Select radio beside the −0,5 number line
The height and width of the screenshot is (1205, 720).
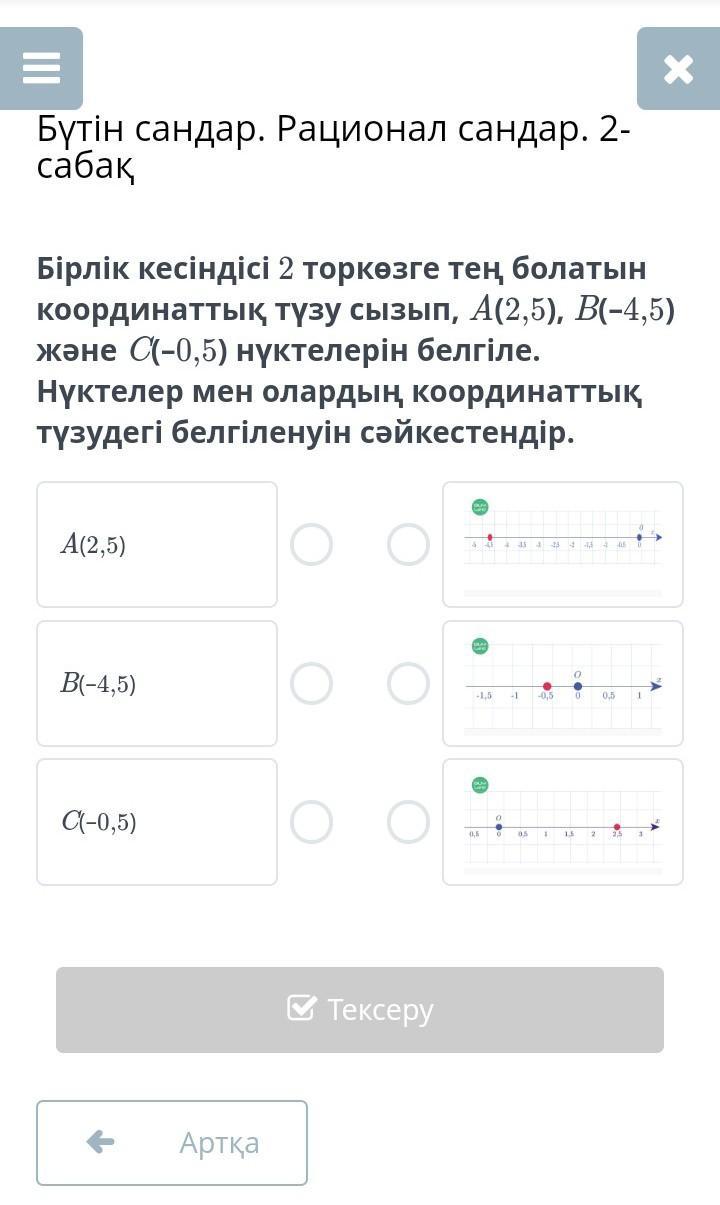[x=408, y=684]
